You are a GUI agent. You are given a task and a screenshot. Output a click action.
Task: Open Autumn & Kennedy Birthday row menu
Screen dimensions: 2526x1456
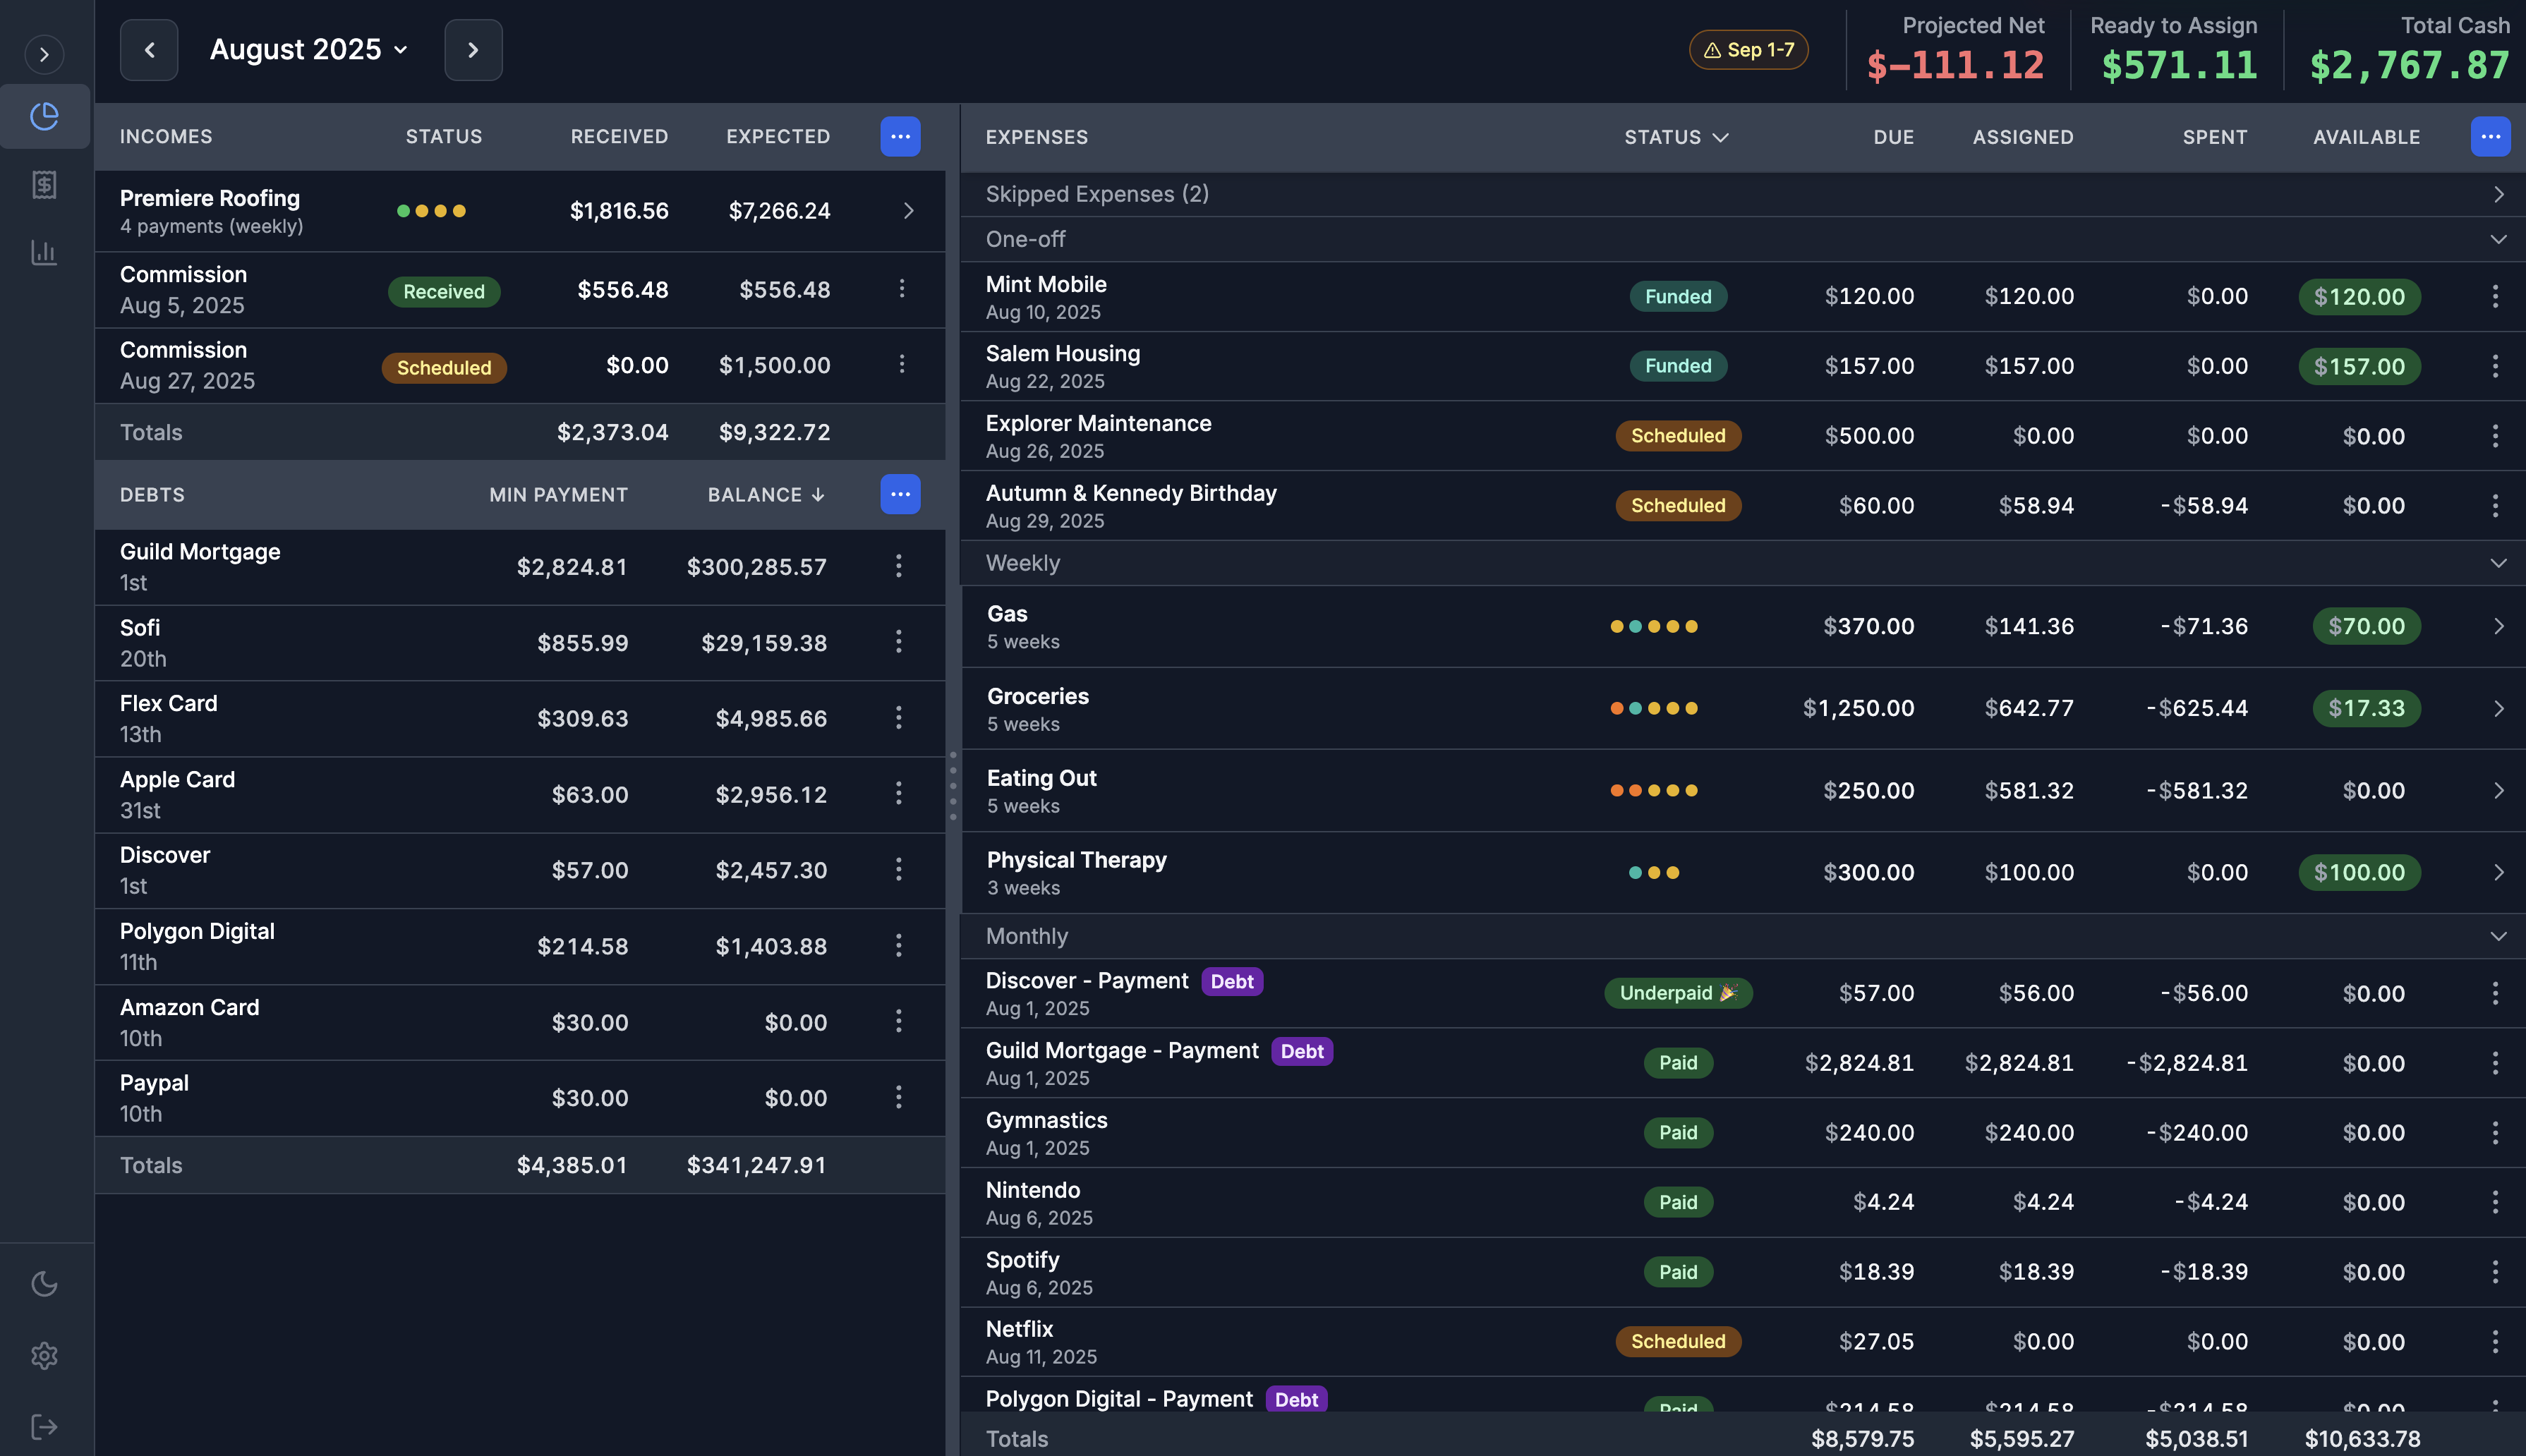coord(2495,506)
